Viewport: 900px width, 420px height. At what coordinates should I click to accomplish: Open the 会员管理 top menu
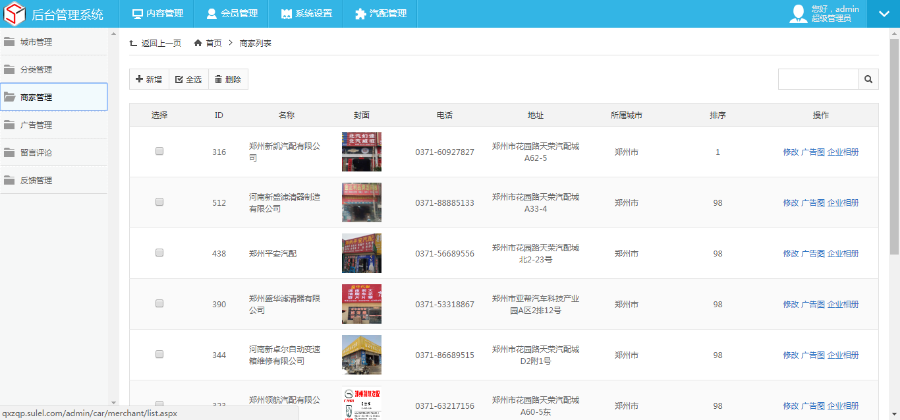click(232, 14)
